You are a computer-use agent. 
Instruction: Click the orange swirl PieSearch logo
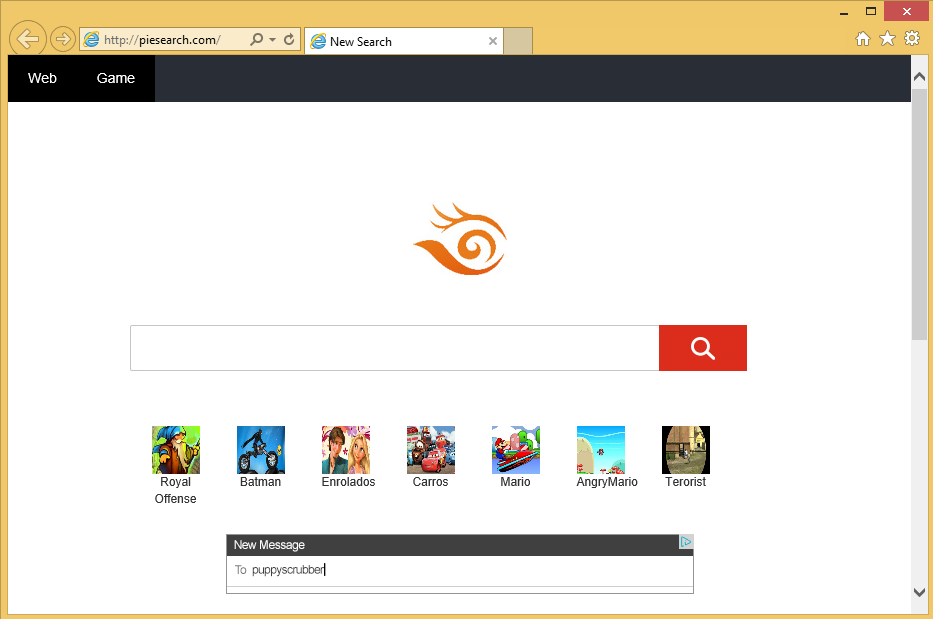click(461, 239)
